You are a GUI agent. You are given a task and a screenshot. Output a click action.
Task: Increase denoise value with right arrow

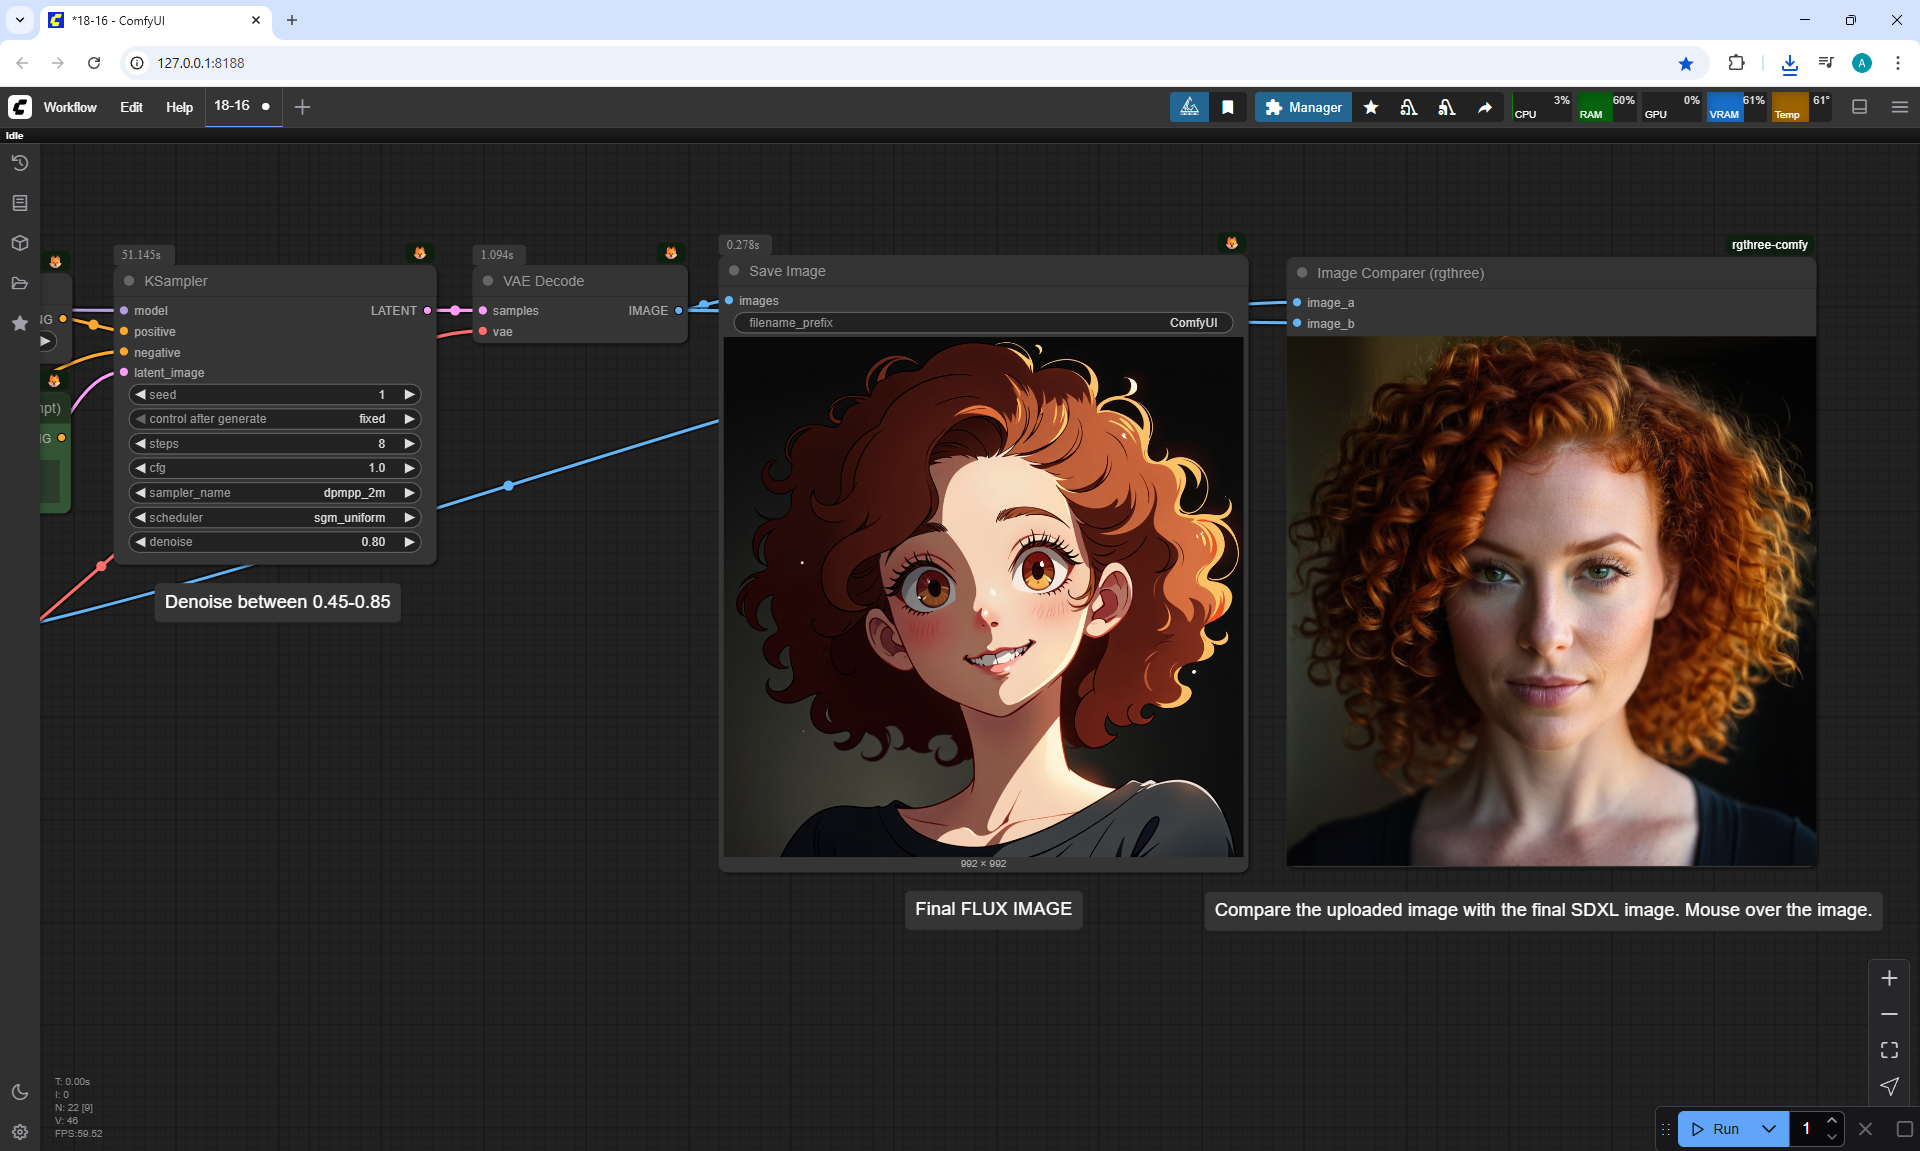[409, 542]
